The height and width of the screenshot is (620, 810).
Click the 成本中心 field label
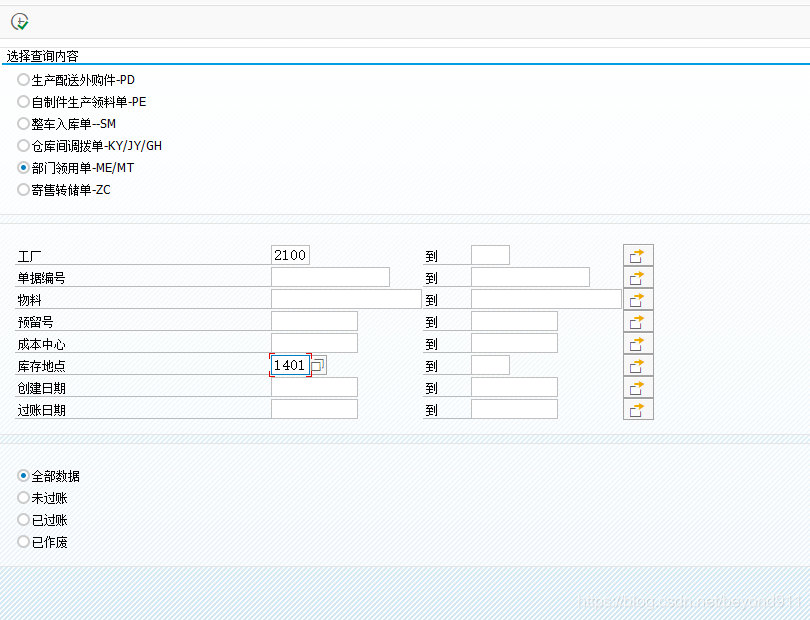41,344
